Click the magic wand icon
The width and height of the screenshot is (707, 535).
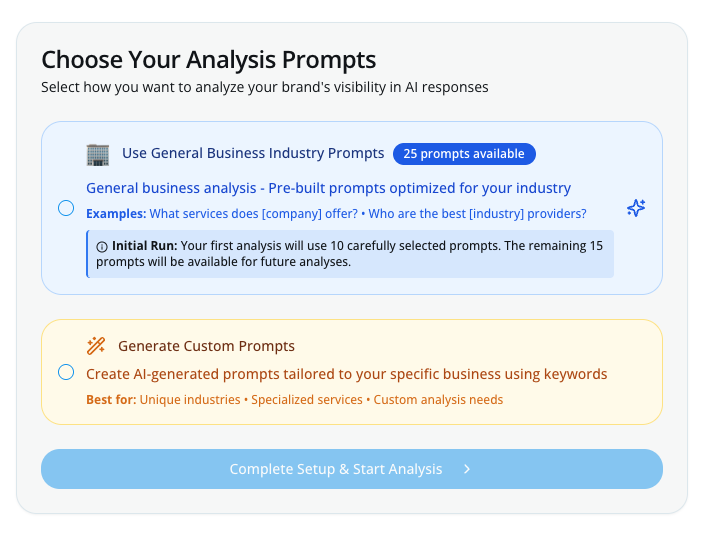[x=96, y=346]
